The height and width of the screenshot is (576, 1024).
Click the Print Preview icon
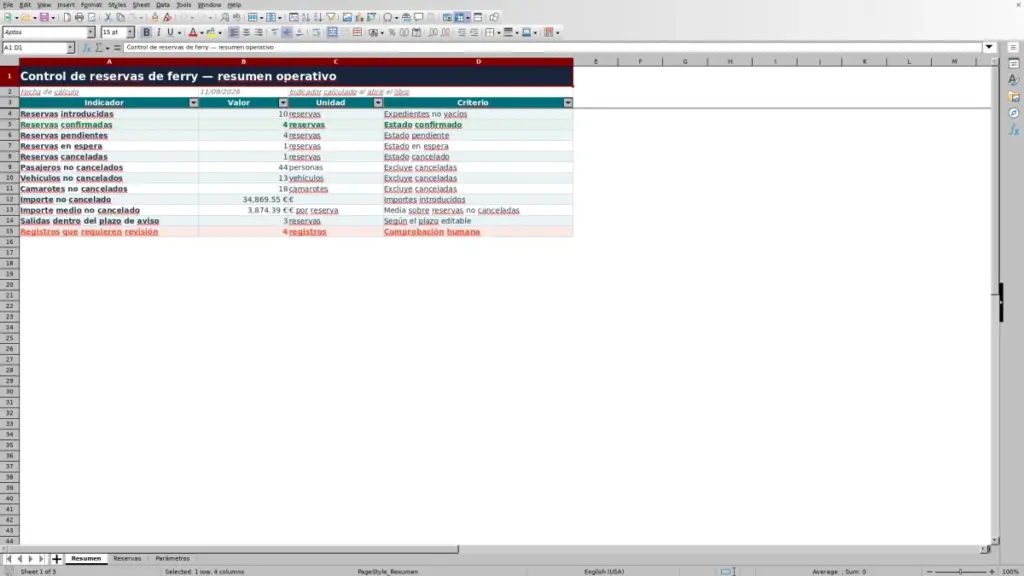point(91,18)
